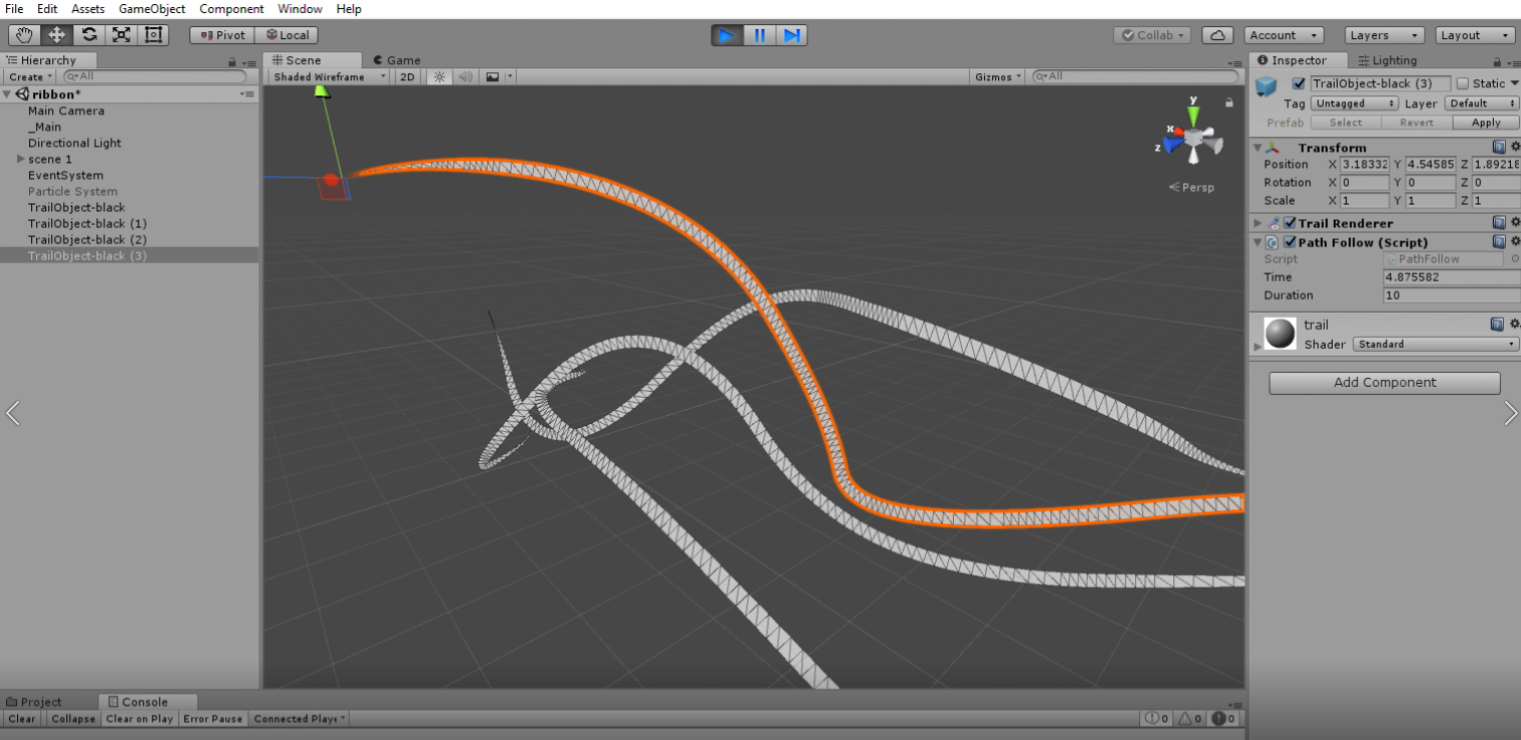Toggle the GameObject active checkbox
This screenshot has width=1521, height=740.
click(1298, 83)
